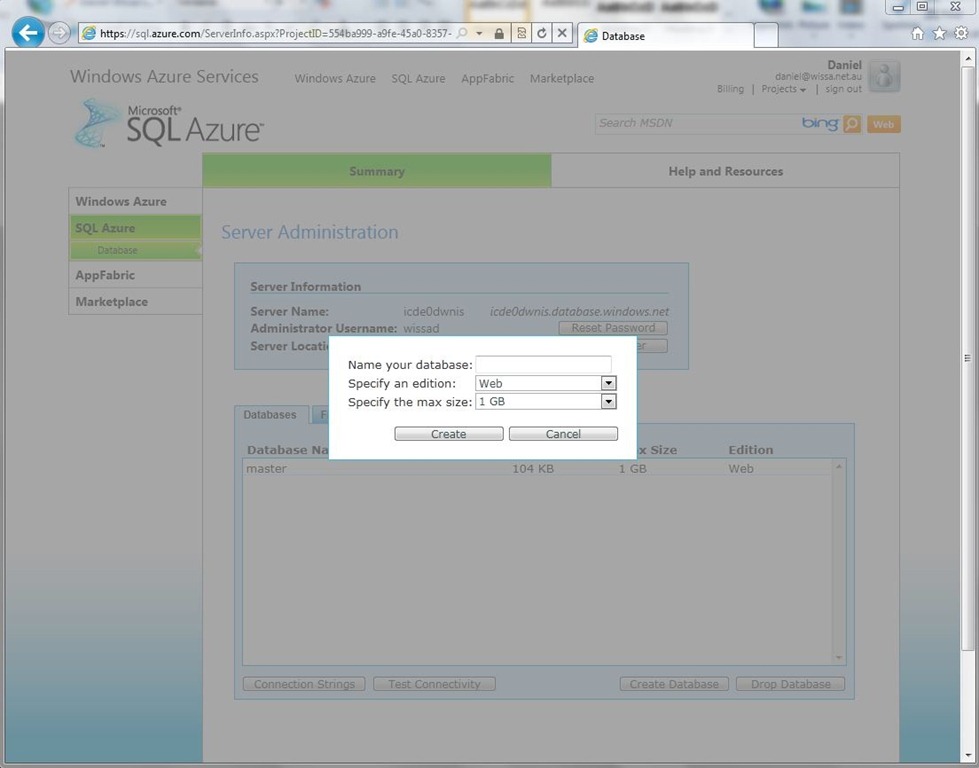Open Marketplace in top navigation
Screen dimensions: 979x768
[562, 79]
